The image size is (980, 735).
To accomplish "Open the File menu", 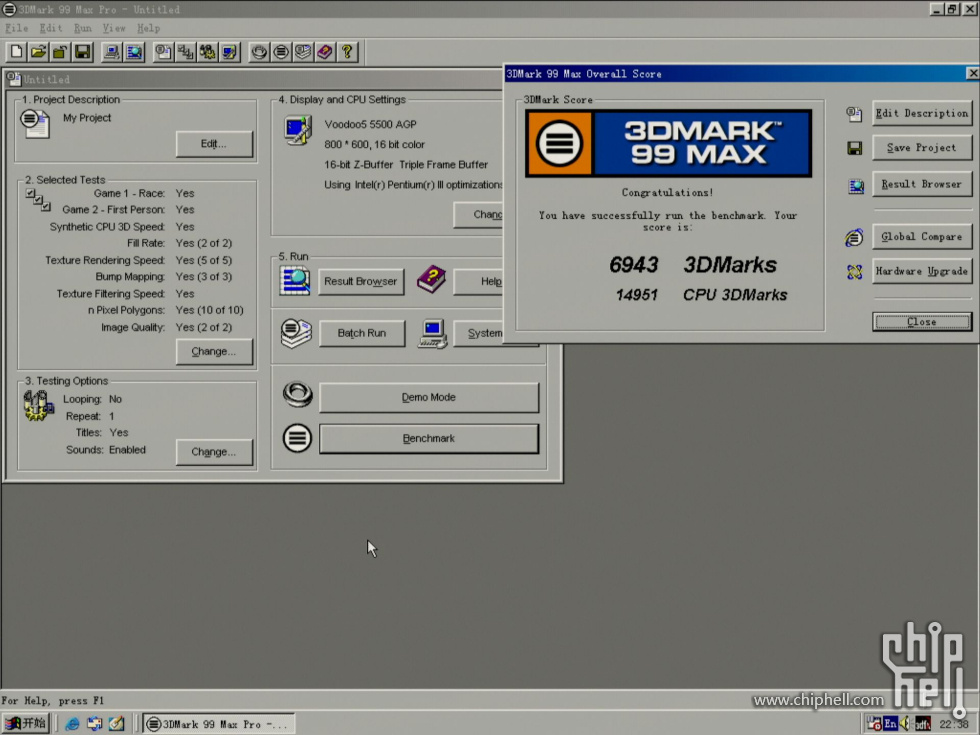I will pos(17,28).
